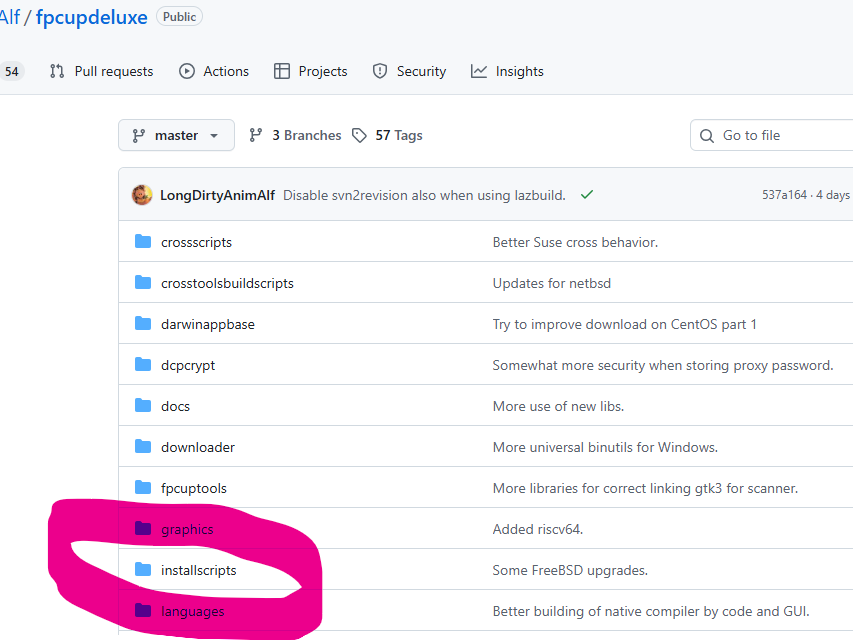
Task: Switch to the Insights tab
Action: click(x=518, y=71)
